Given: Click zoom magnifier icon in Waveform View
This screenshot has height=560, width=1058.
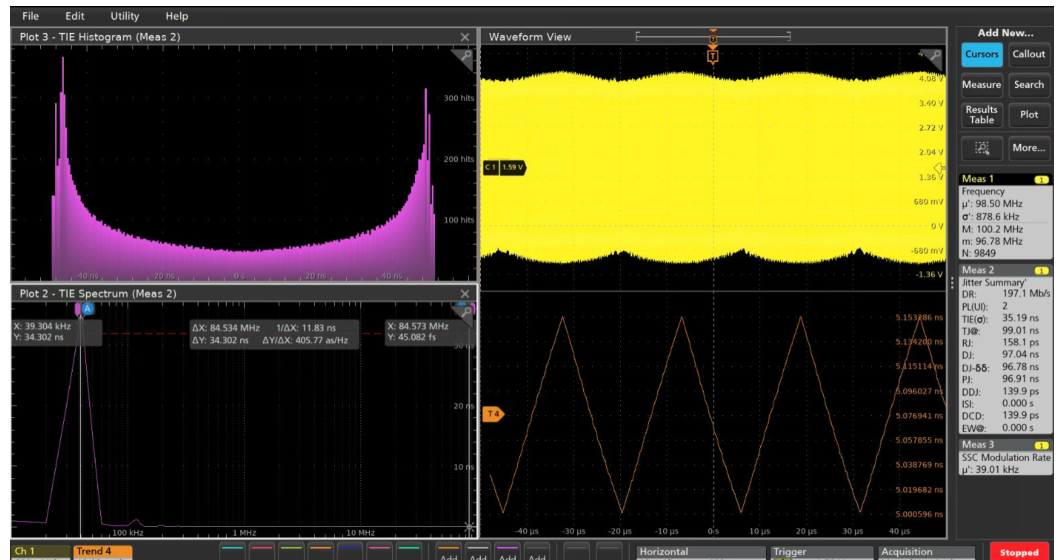Looking at the screenshot, I should tap(934, 59).
